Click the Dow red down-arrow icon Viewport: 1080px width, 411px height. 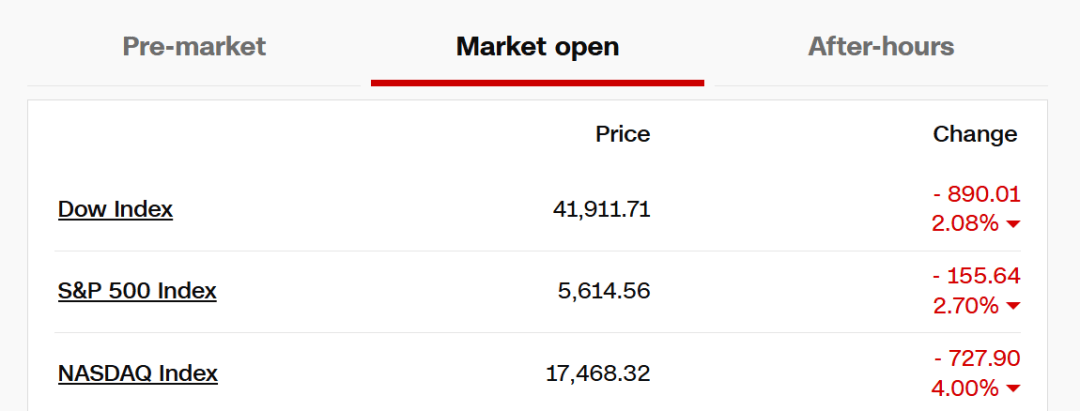click(1013, 224)
